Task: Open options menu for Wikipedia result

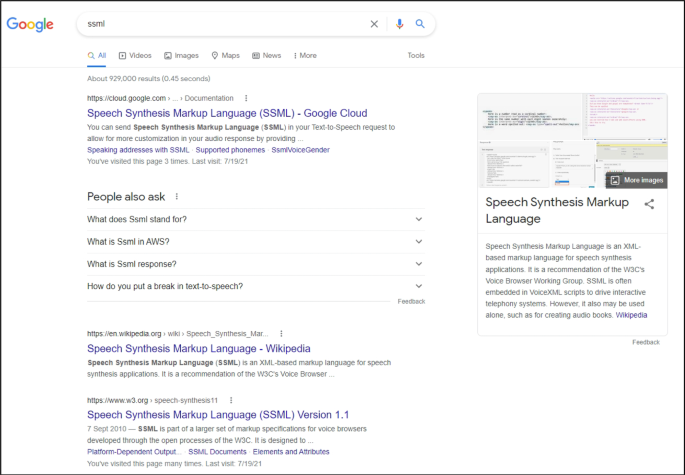Action: pos(281,333)
